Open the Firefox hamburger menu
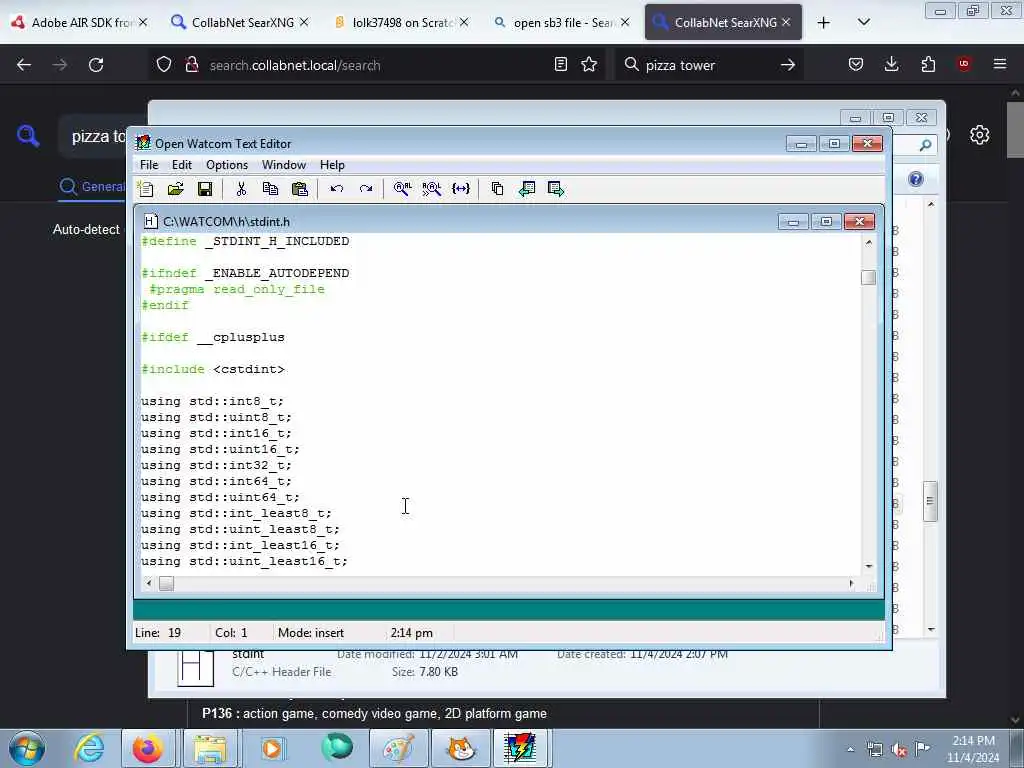 click(1000, 64)
